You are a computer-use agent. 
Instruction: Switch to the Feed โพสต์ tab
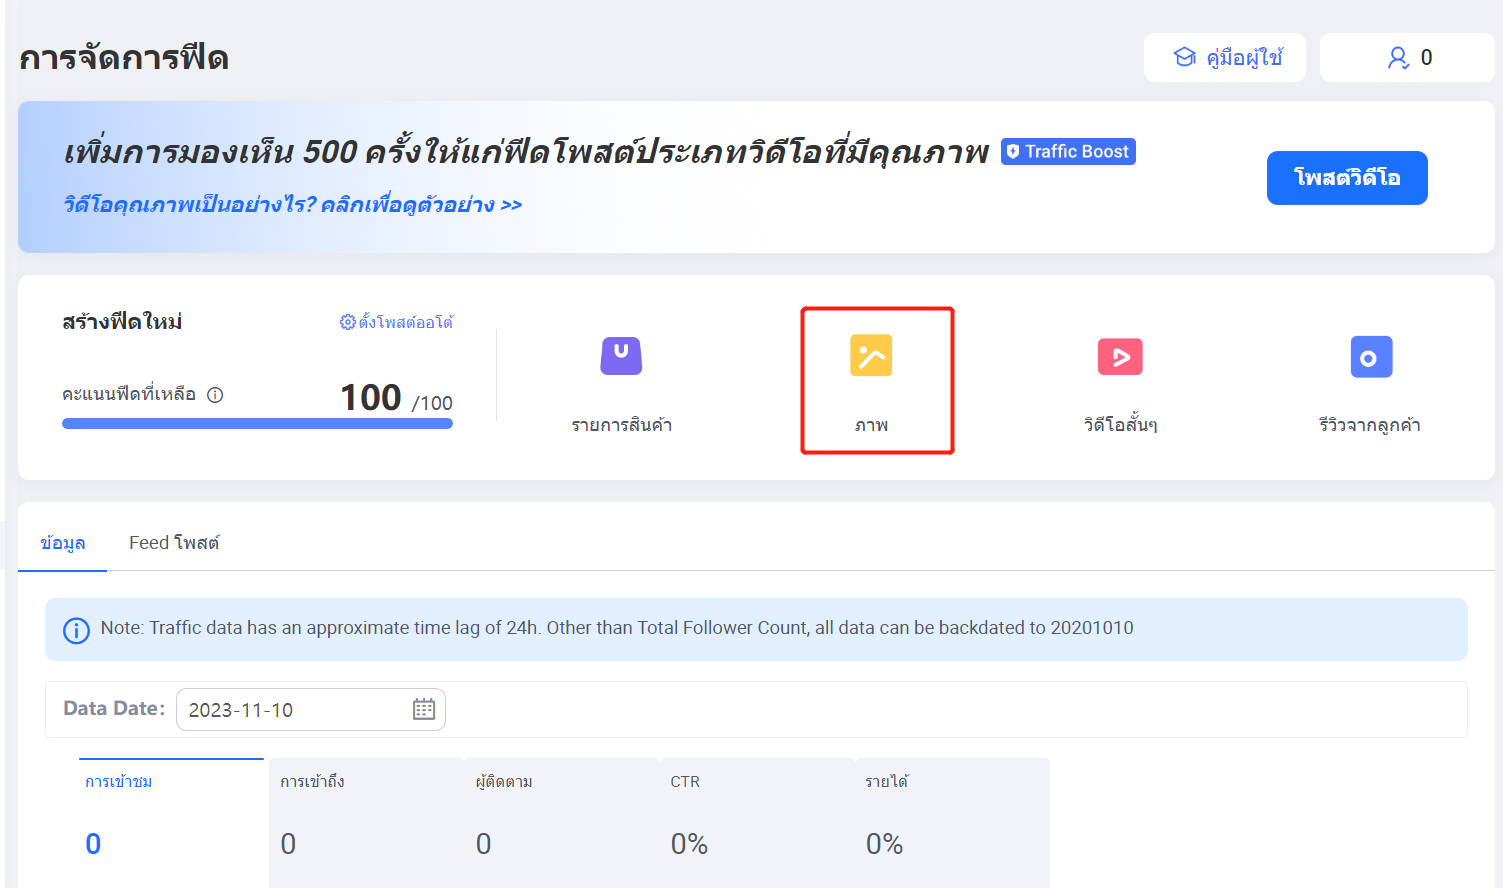(174, 543)
